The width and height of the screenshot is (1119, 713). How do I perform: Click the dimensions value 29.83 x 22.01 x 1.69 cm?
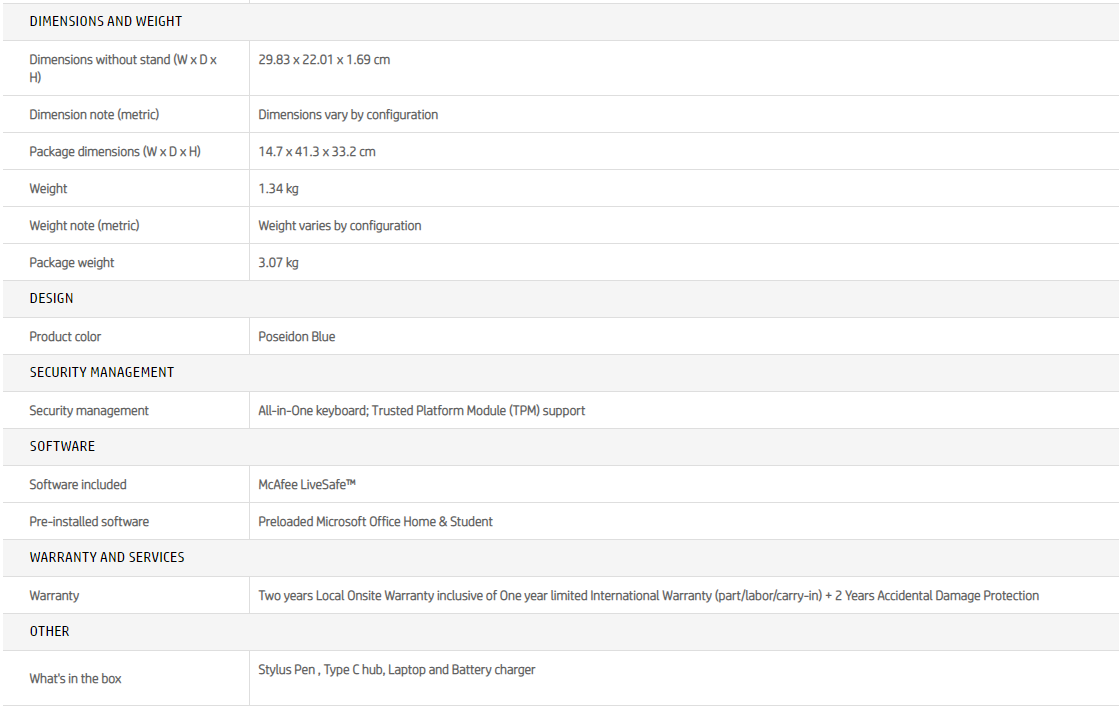point(324,60)
